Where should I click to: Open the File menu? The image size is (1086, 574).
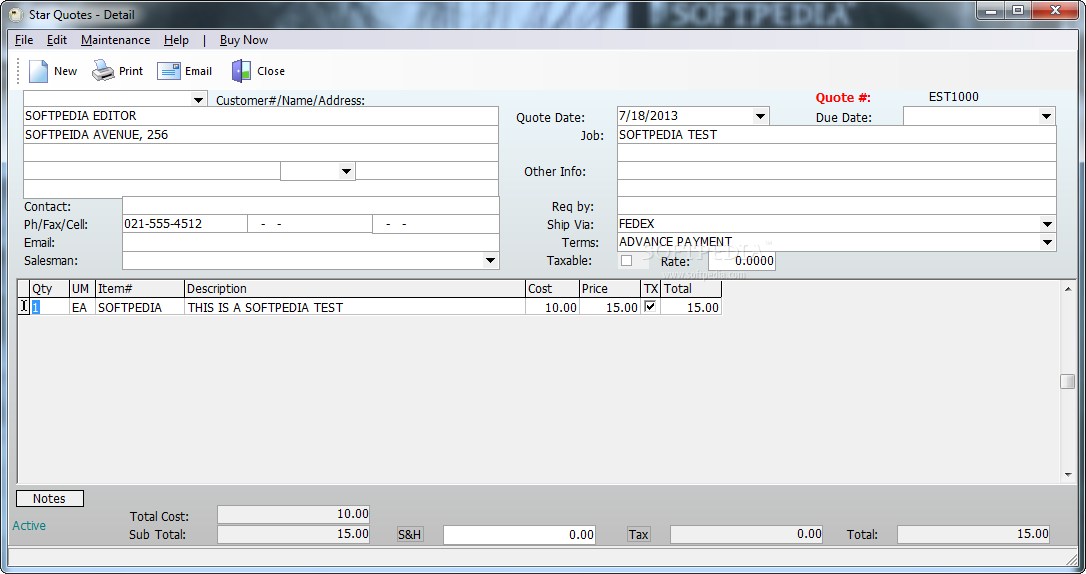[24, 40]
